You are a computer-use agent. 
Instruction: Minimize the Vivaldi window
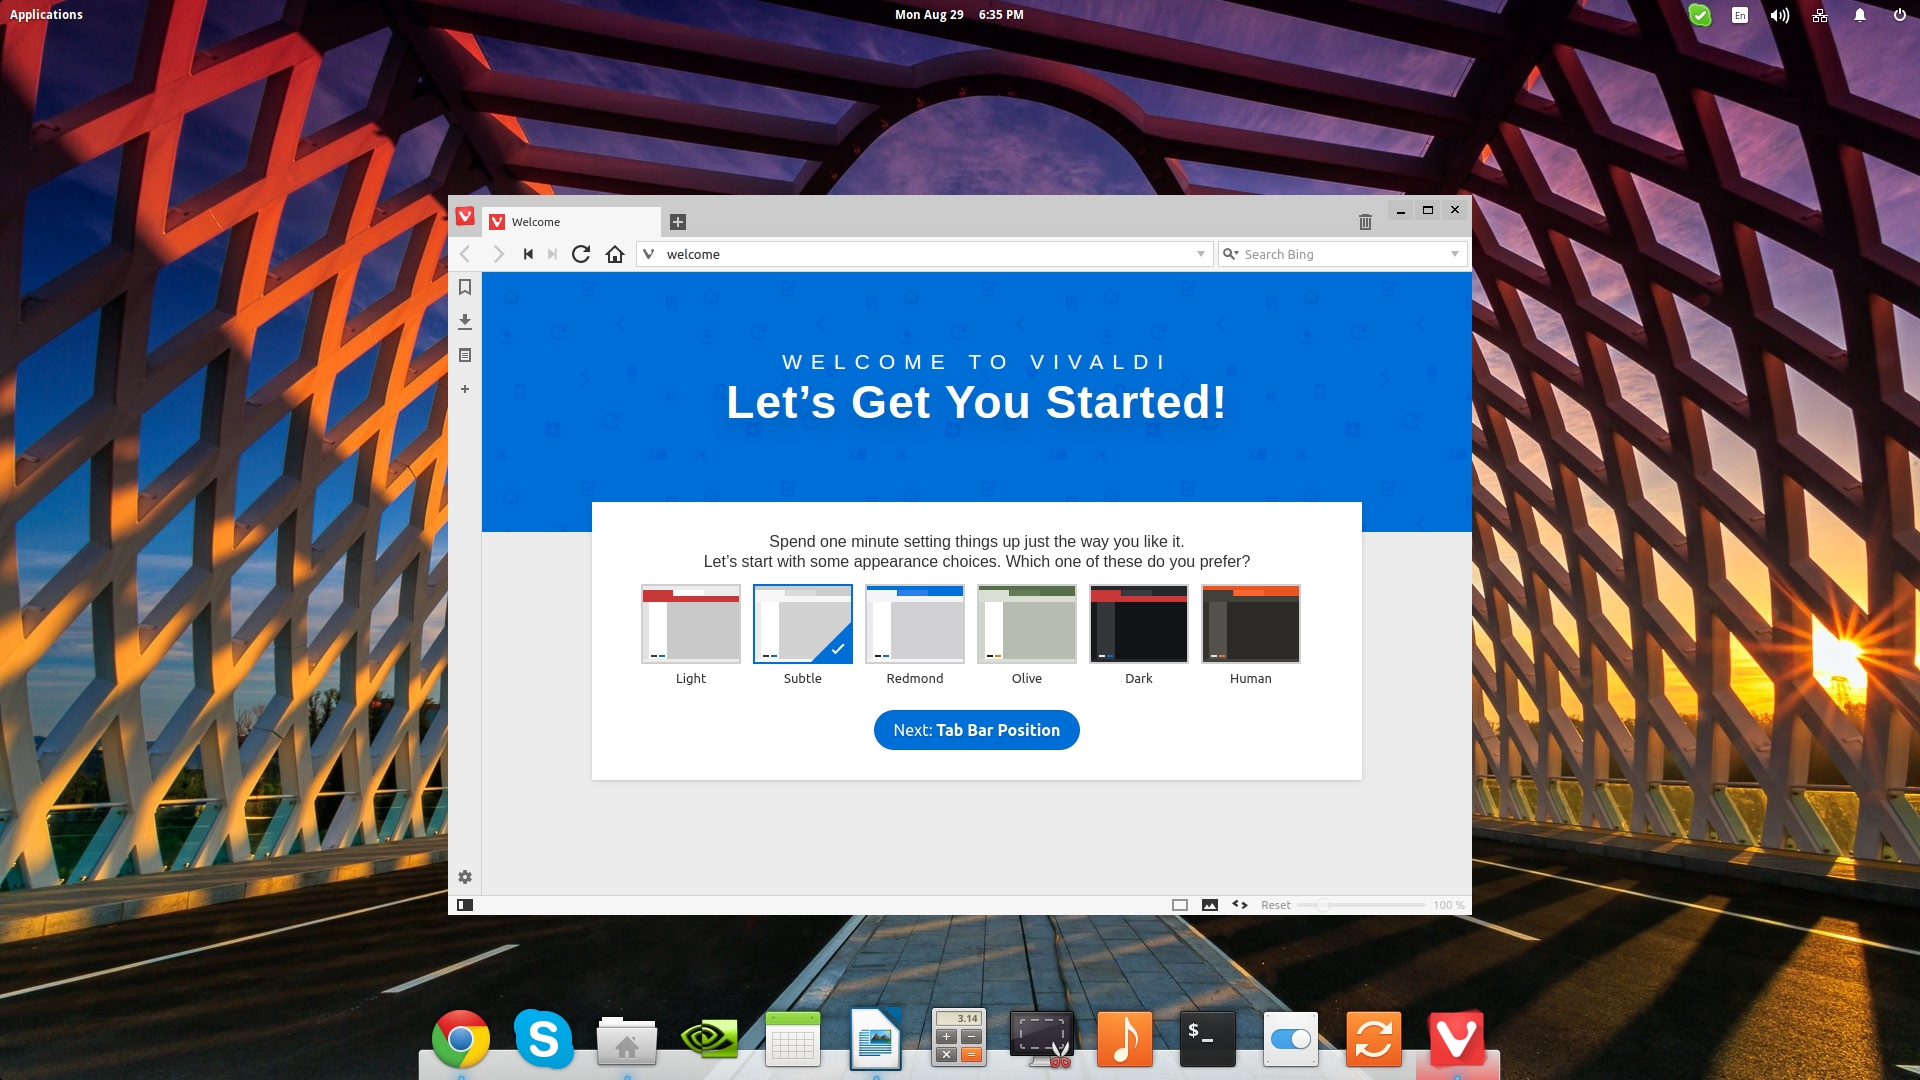[x=1401, y=210]
